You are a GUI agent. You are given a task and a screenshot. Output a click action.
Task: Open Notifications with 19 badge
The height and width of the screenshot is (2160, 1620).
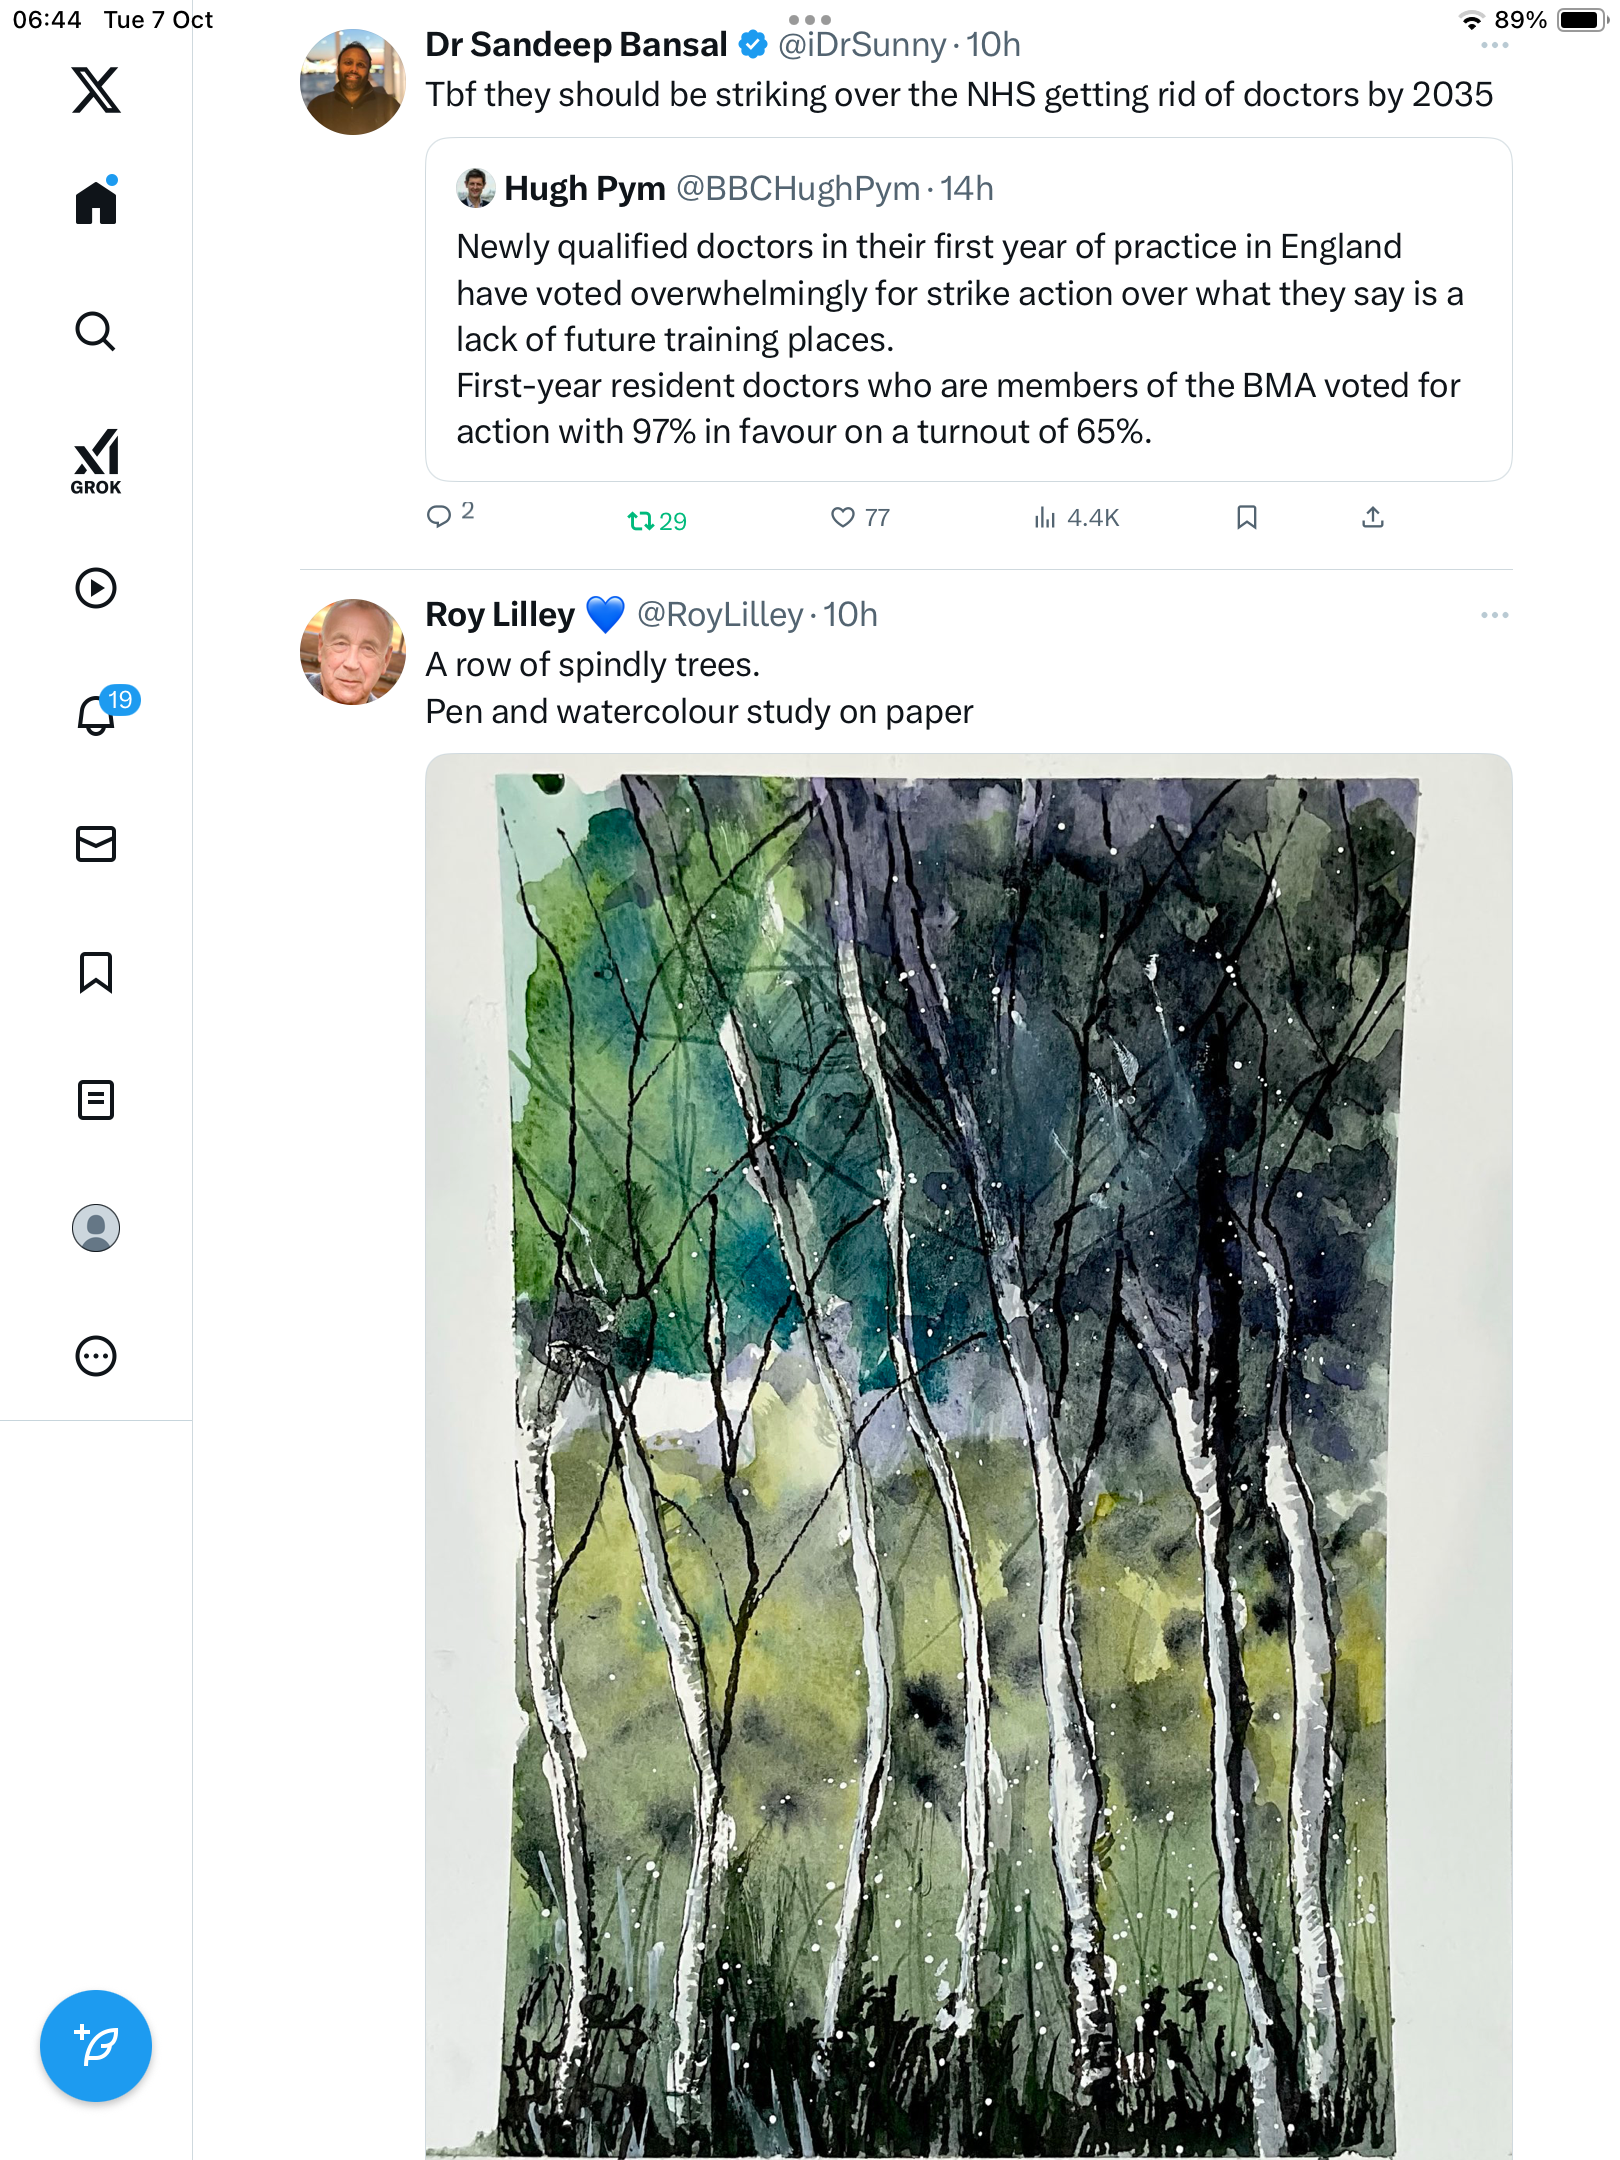point(98,714)
